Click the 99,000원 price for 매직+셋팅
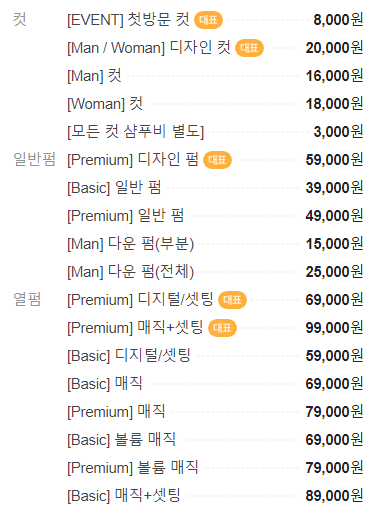369x510 pixels. point(334,328)
